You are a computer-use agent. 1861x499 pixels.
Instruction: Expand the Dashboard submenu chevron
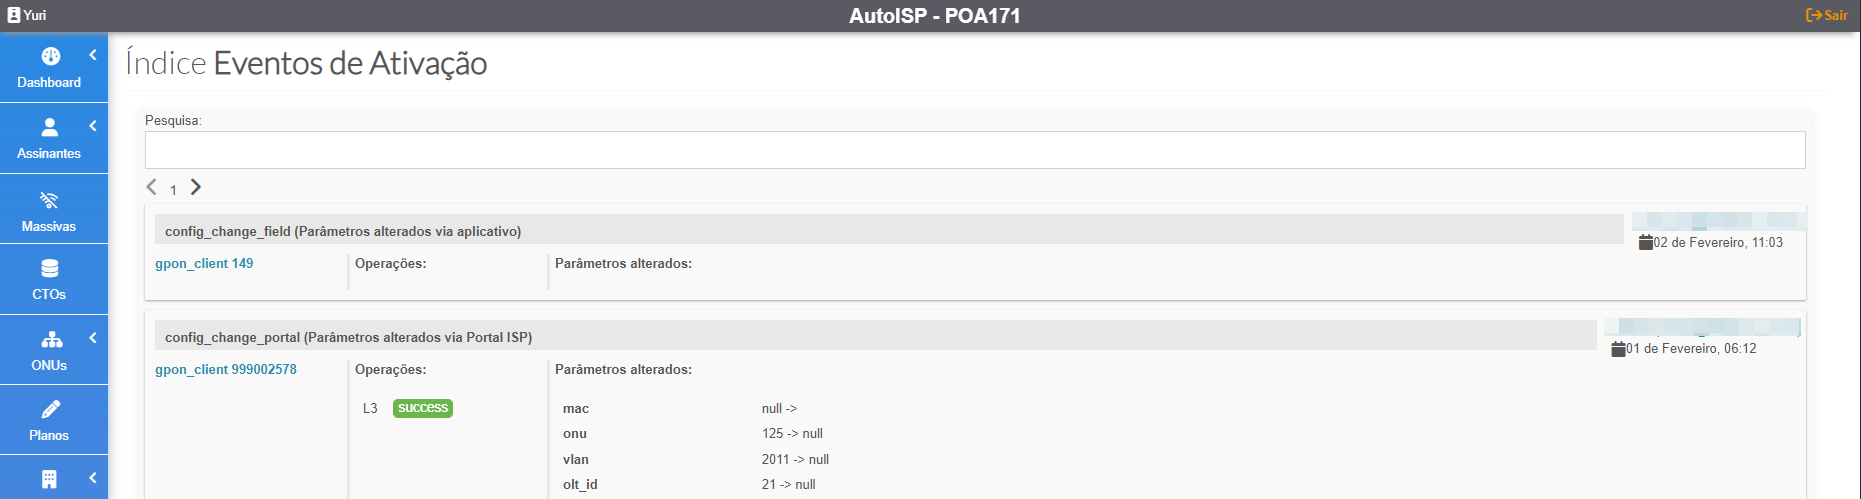coord(93,55)
